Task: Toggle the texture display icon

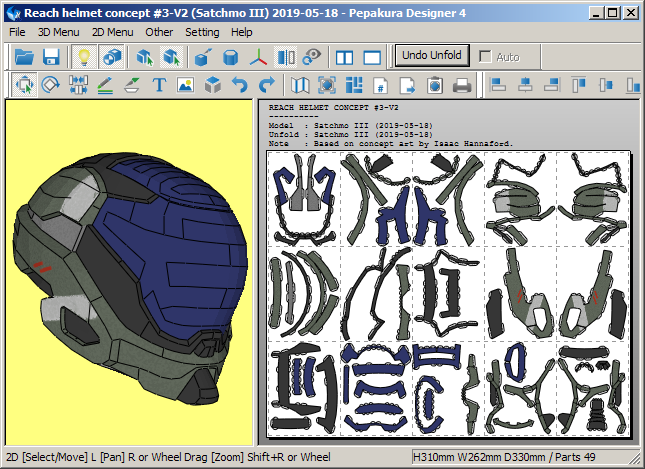Action: click(x=111, y=57)
